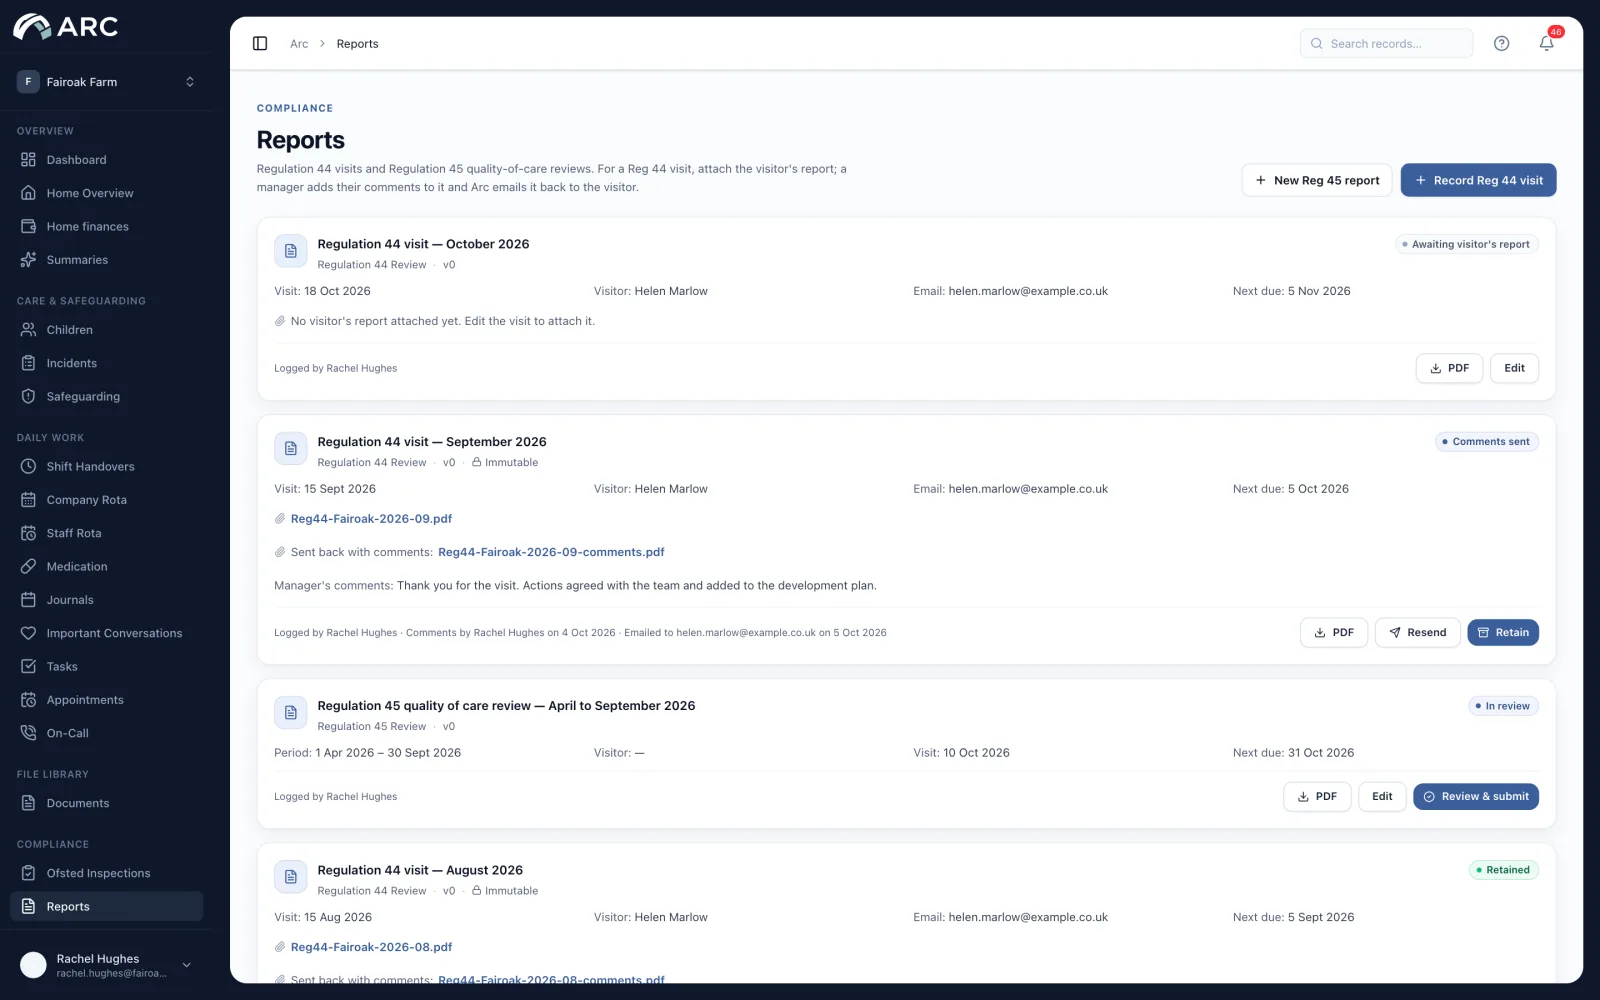The image size is (1600, 1000).
Task: Click the Incidents clipboard icon
Action: click(x=28, y=363)
